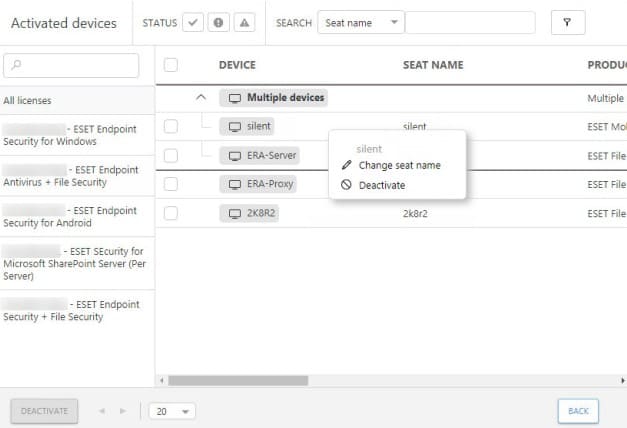Check the silent device row checkbox

pyautogui.click(x=171, y=127)
